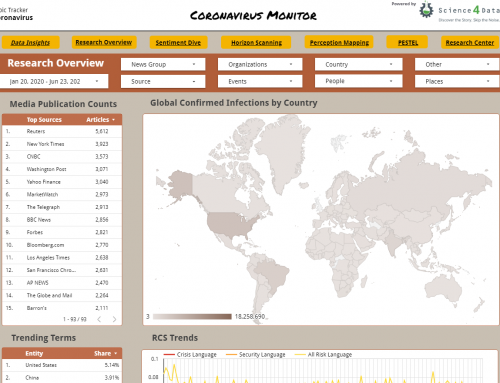
Task: Select Los Angeles Times row
Action: [62, 258]
